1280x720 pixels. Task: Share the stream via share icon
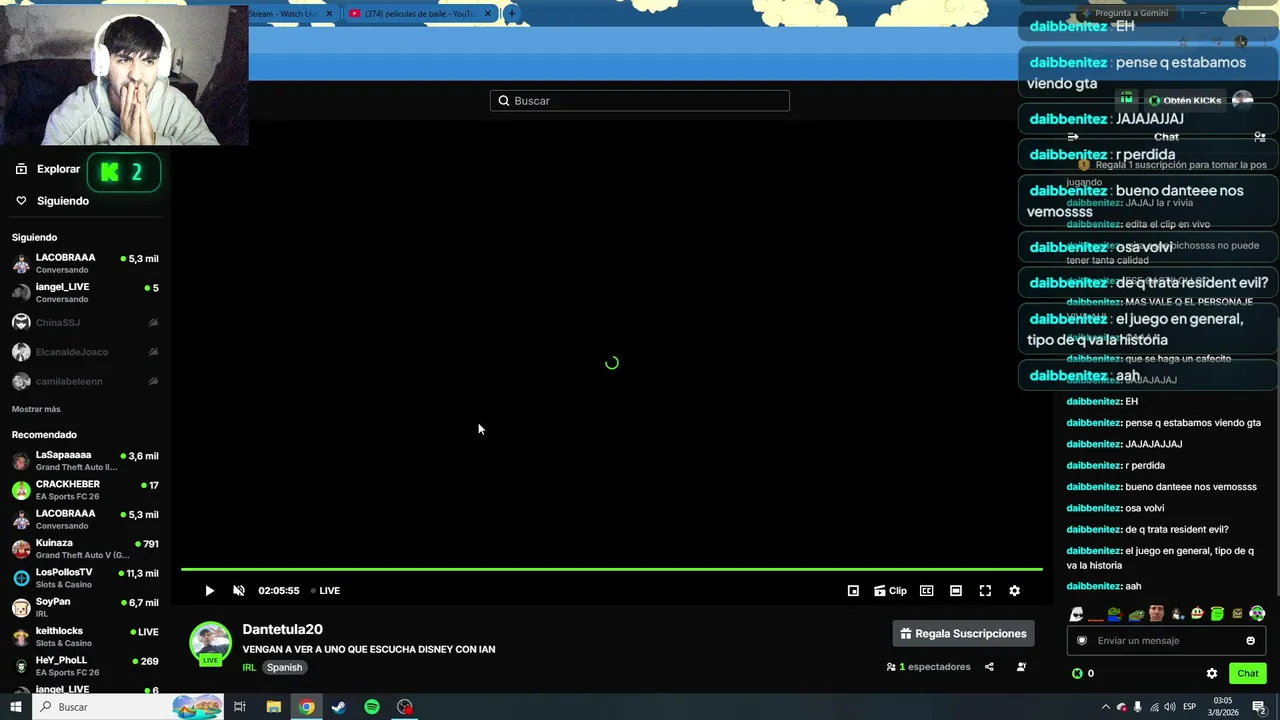989,667
